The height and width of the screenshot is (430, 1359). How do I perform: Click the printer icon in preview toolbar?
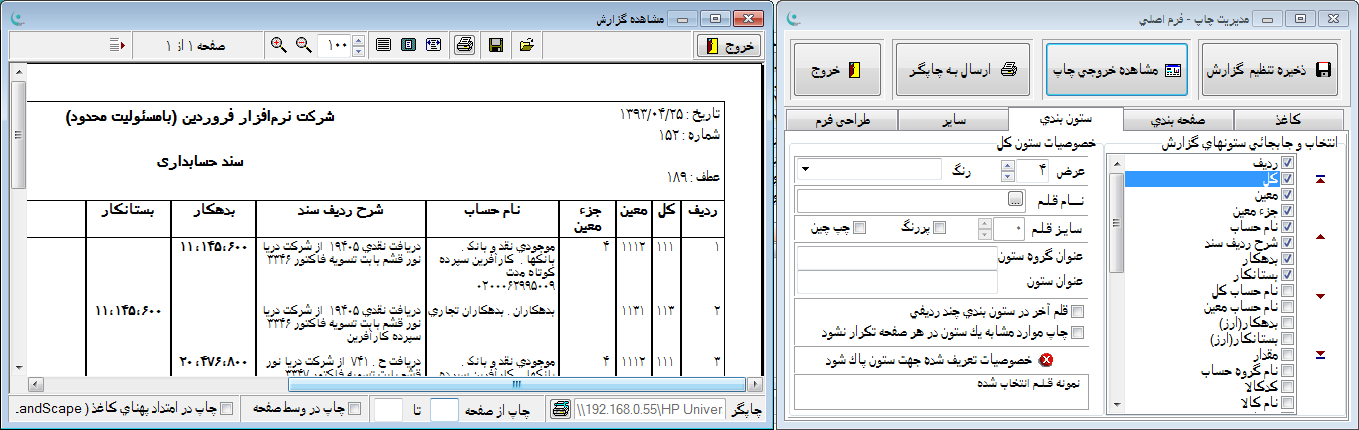click(x=464, y=45)
